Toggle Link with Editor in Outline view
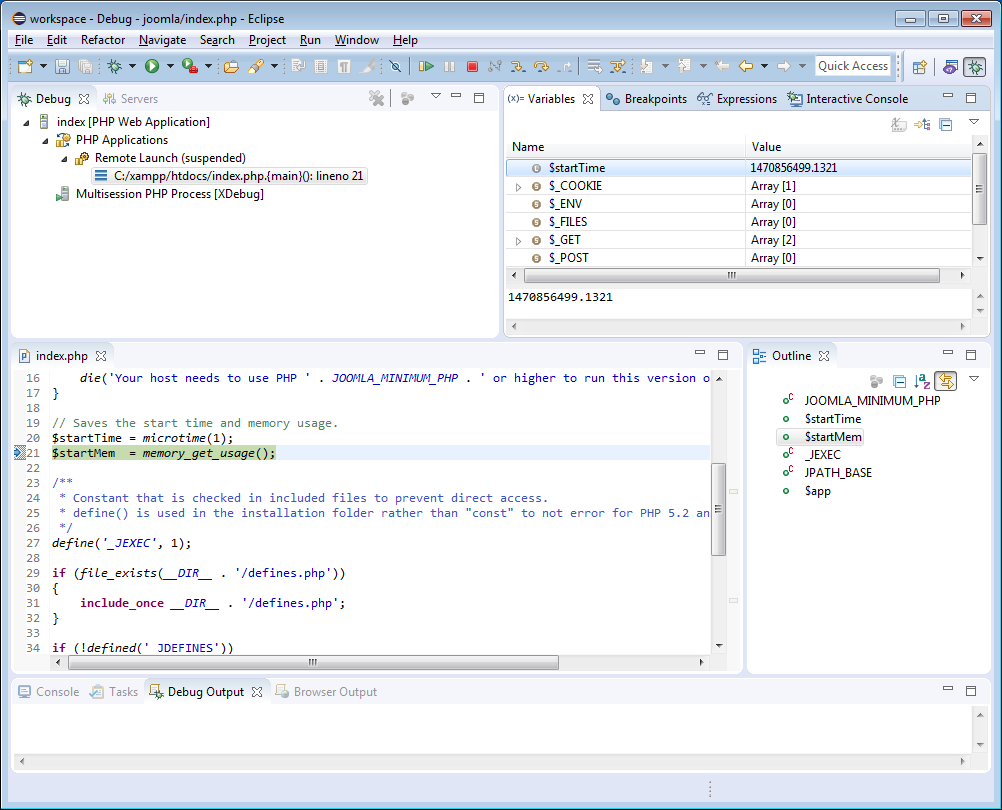This screenshot has height=810, width=1002. pyautogui.click(x=945, y=381)
